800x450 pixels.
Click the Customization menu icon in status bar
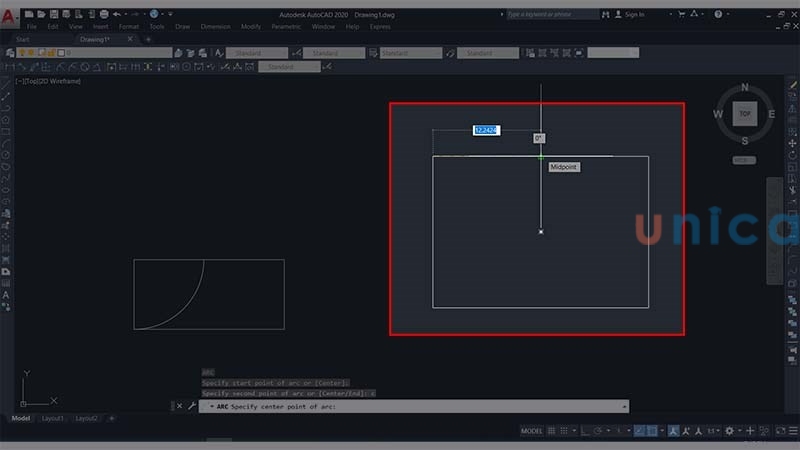[790, 431]
